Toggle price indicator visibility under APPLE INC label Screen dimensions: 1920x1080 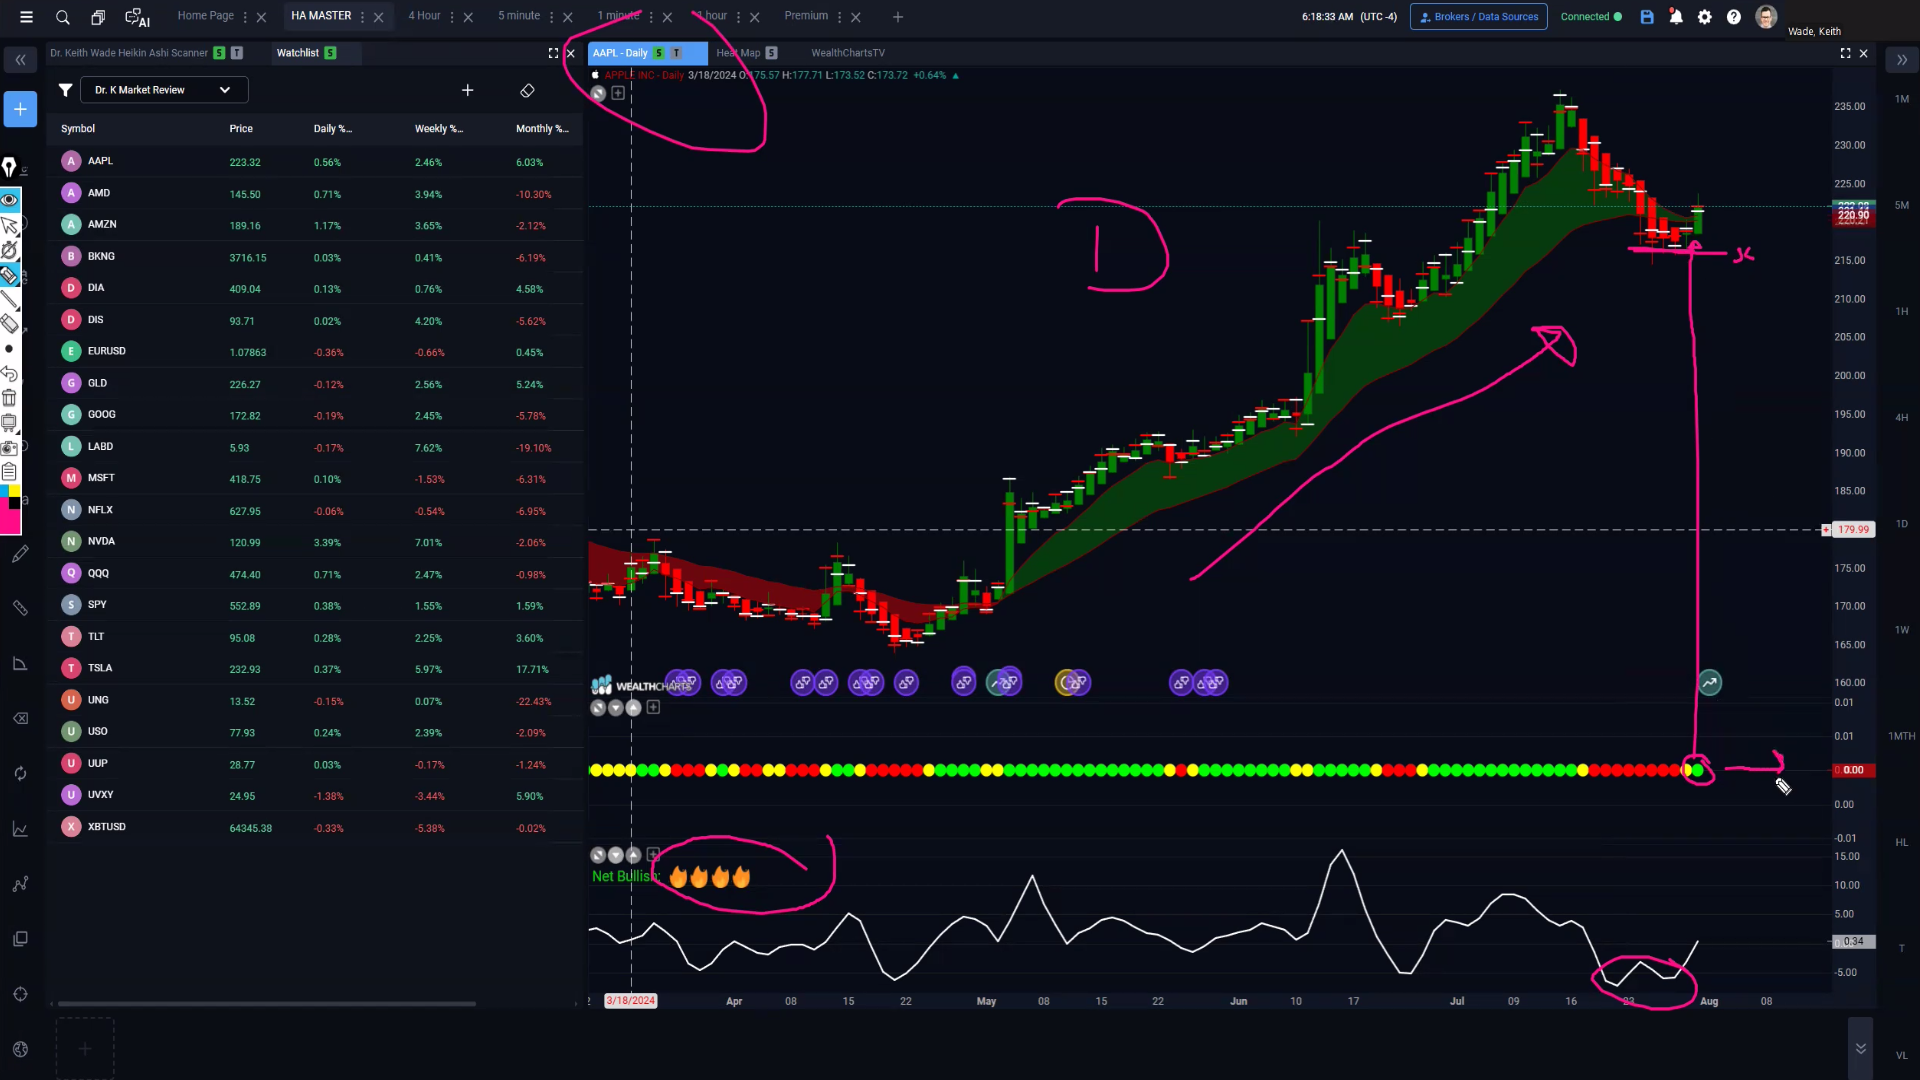point(598,93)
